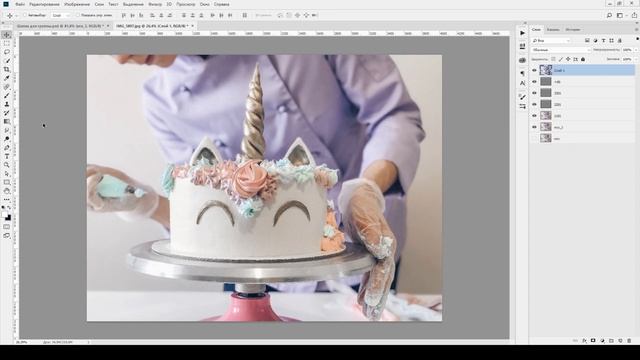The width and height of the screenshot is (640, 360).
Task: Open the fill percentage slider arrow
Action: coord(636,59)
